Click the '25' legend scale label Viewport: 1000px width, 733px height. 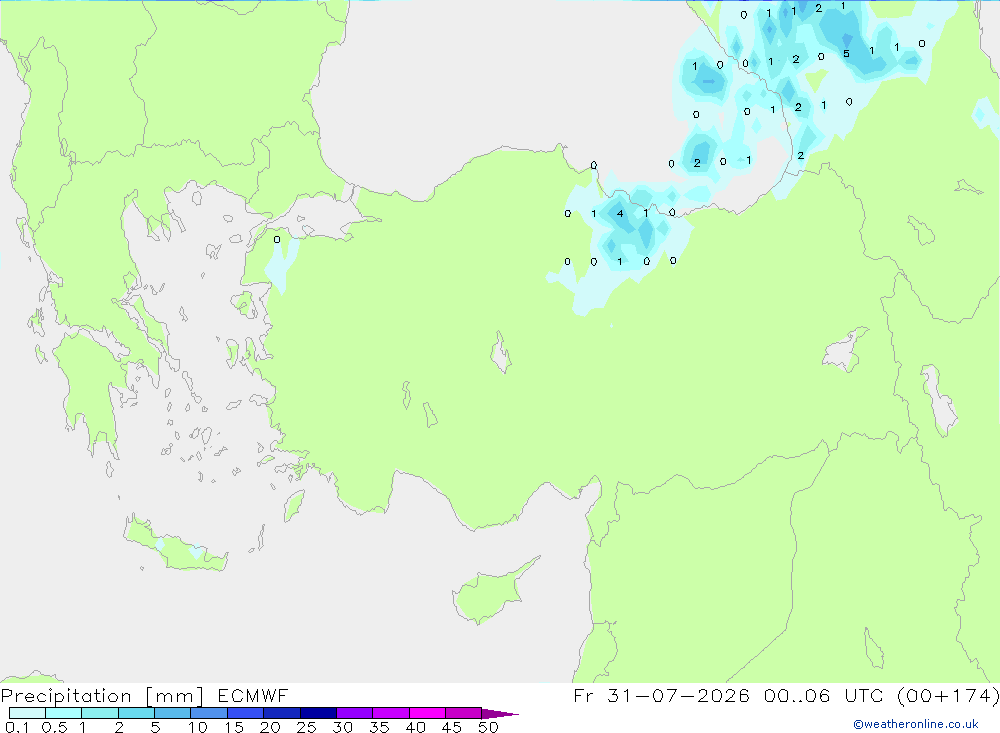coord(307,727)
